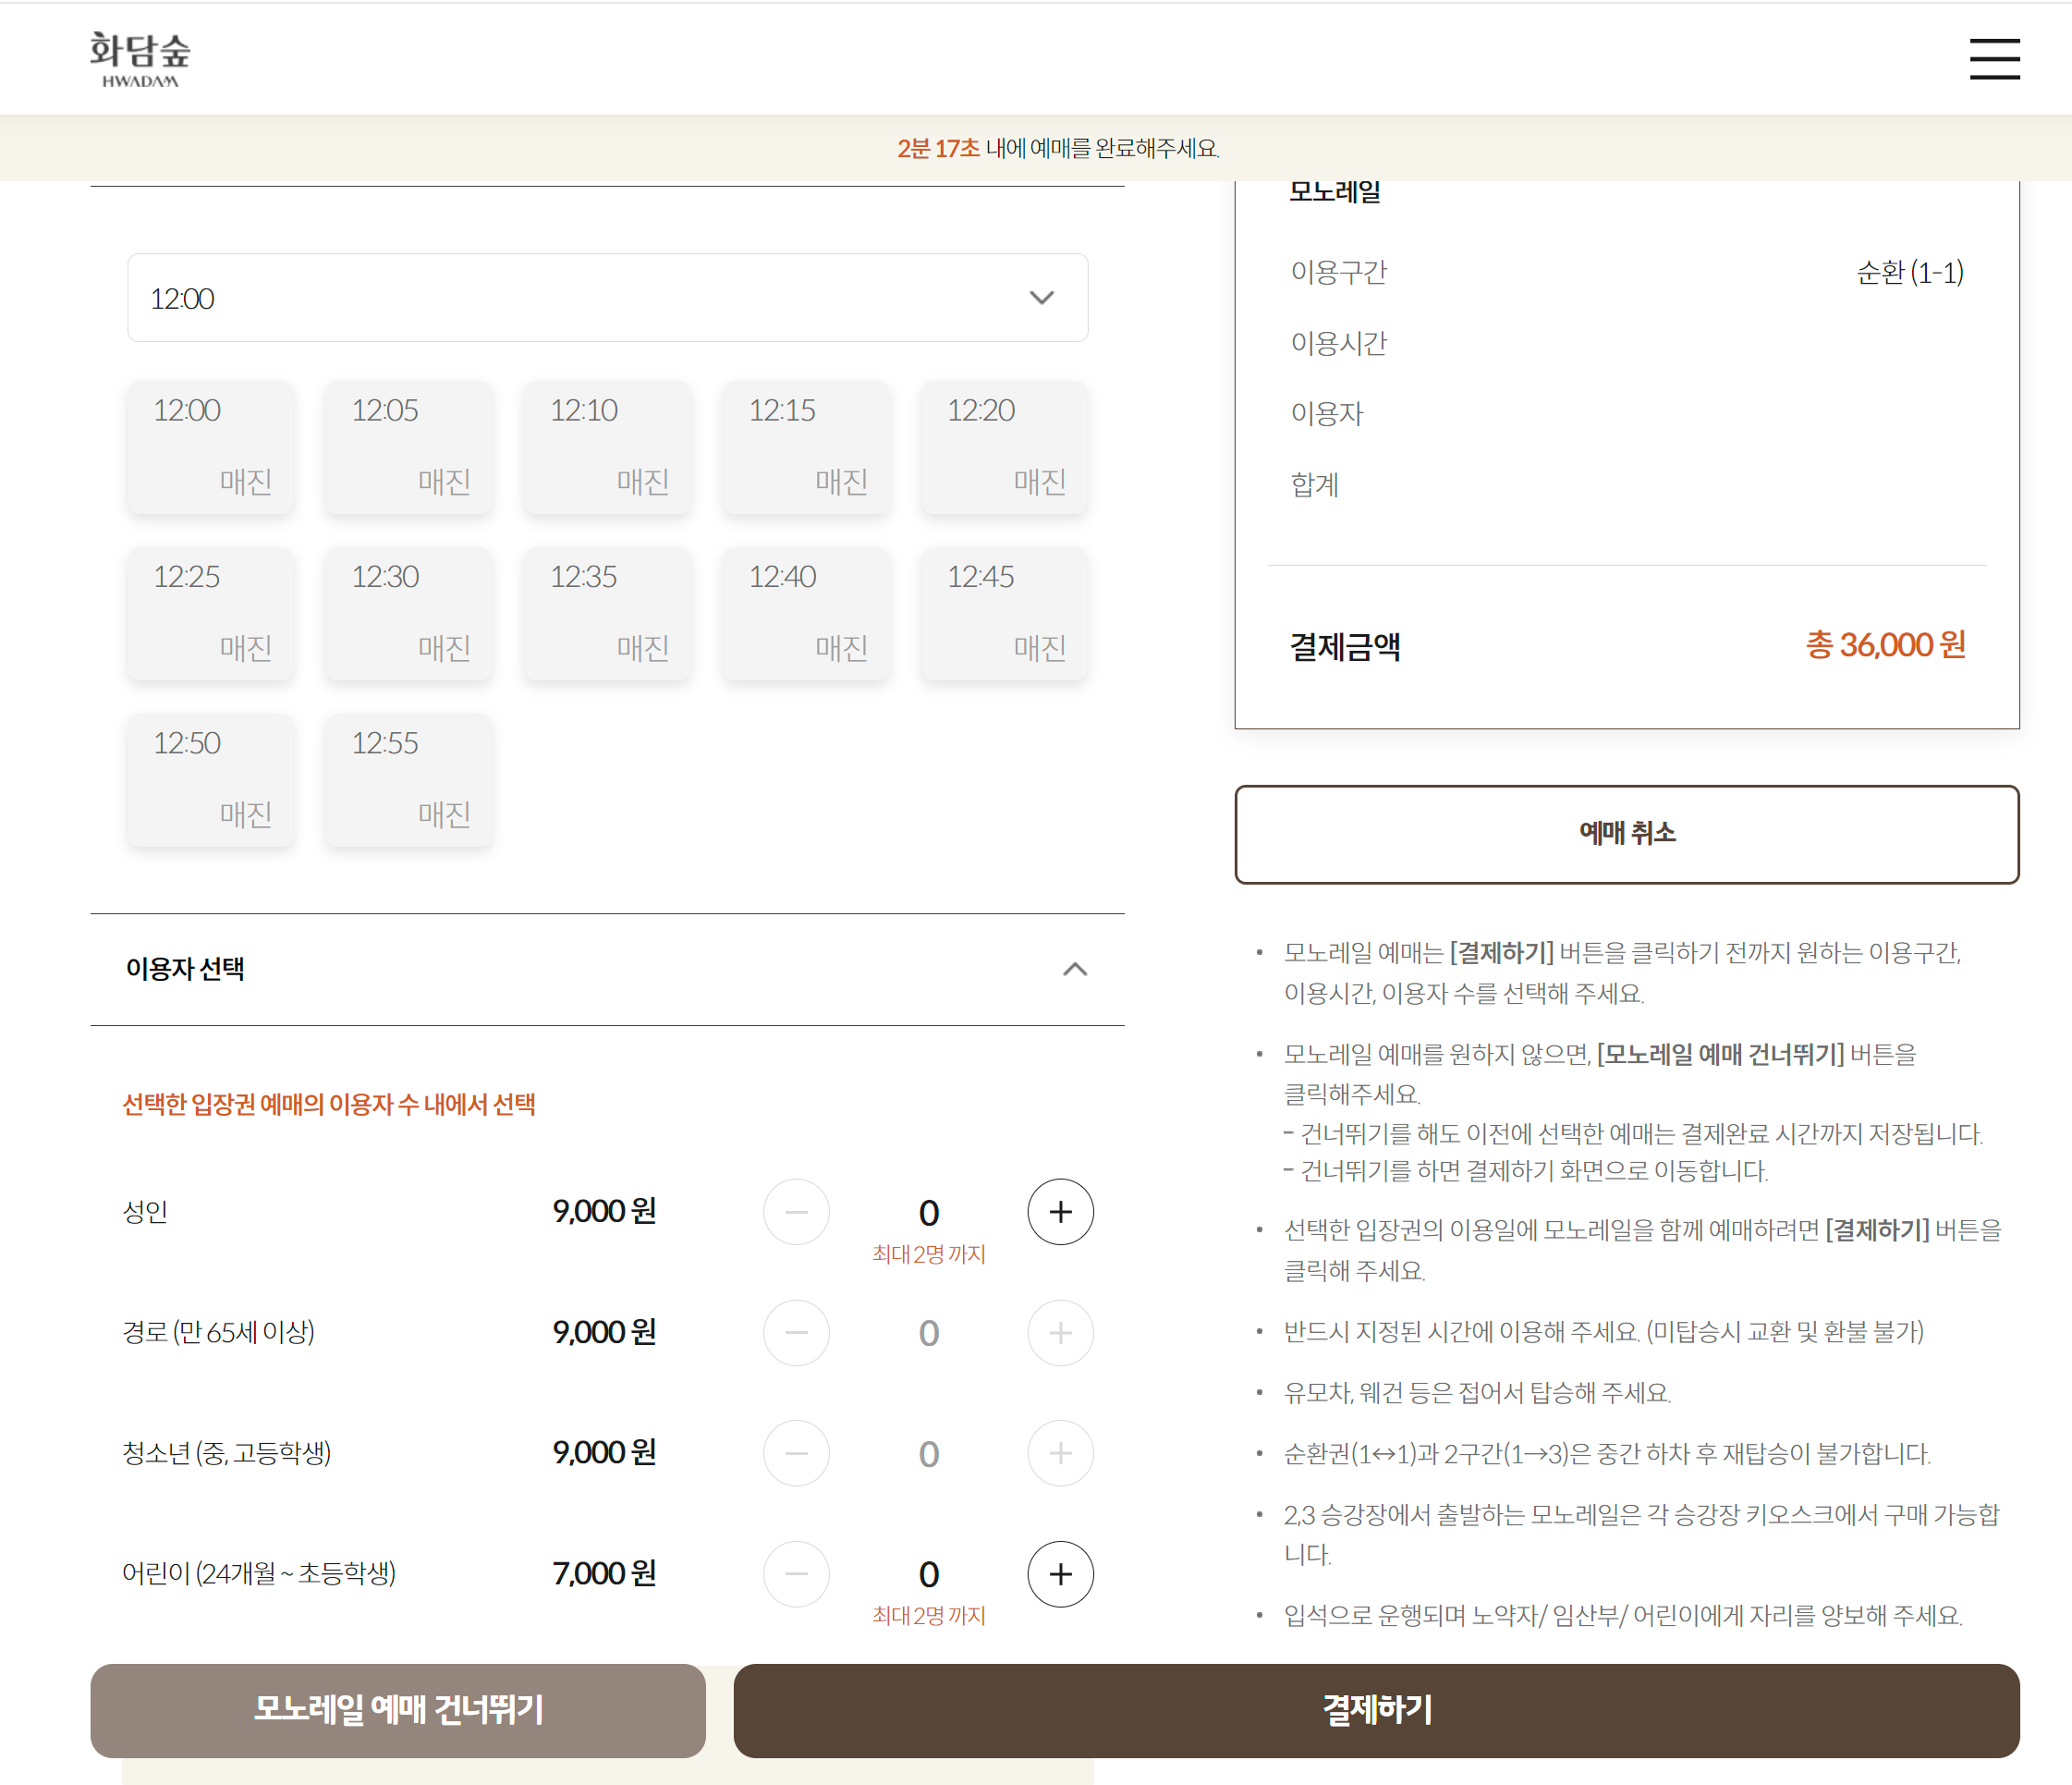Viewport: 2072px width, 1785px height.
Task: Click 모노레일 예매 건너뛰기 button
Action: pyautogui.click(x=398, y=1710)
